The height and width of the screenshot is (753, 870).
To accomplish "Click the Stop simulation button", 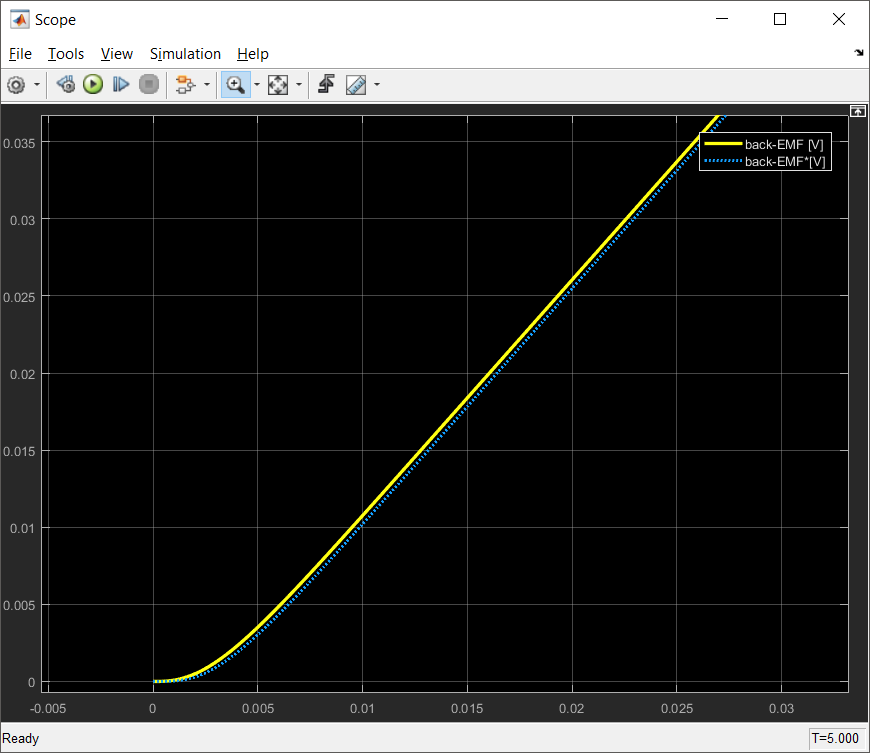I will [149, 84].
